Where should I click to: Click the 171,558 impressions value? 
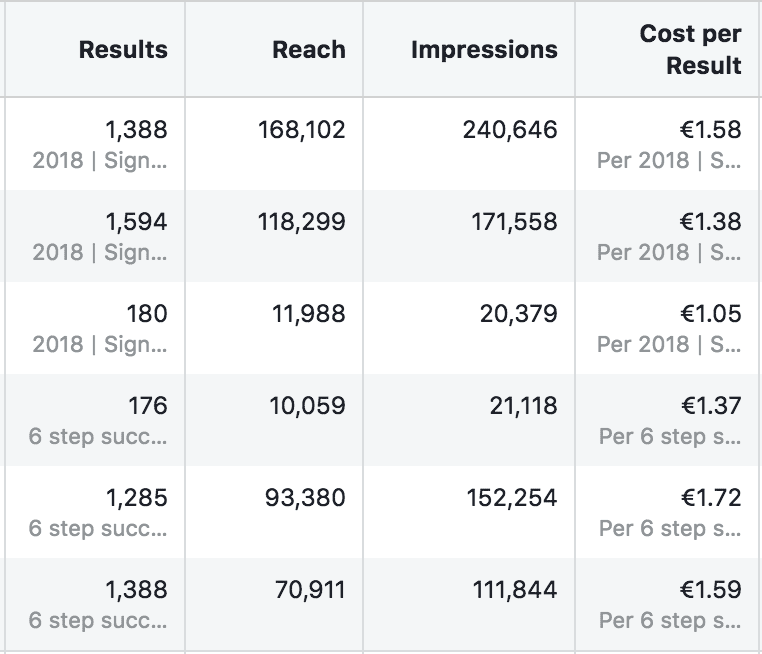(x=514, y=222)
